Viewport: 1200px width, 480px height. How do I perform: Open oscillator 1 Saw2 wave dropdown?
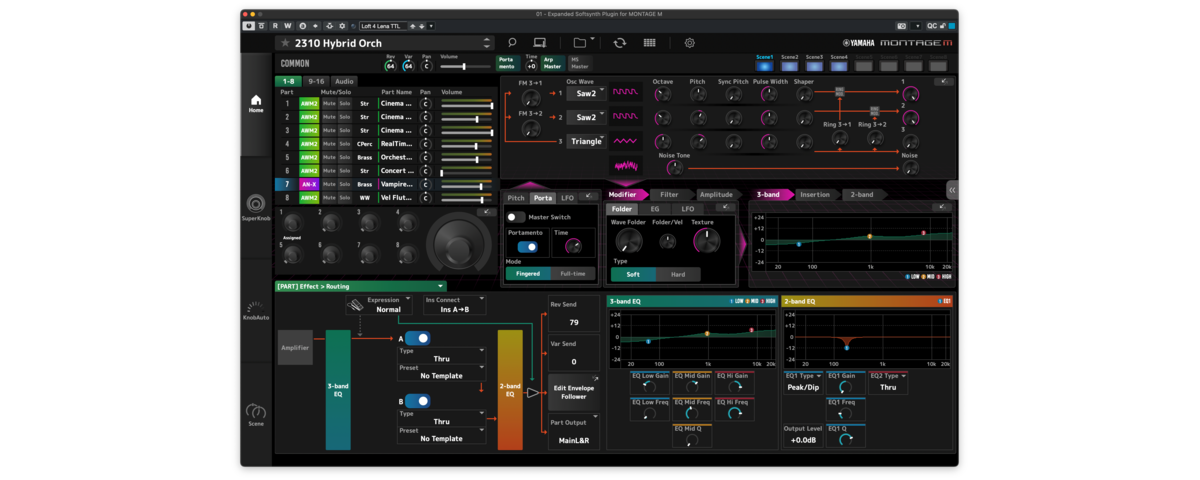click(x=587, y=93)
